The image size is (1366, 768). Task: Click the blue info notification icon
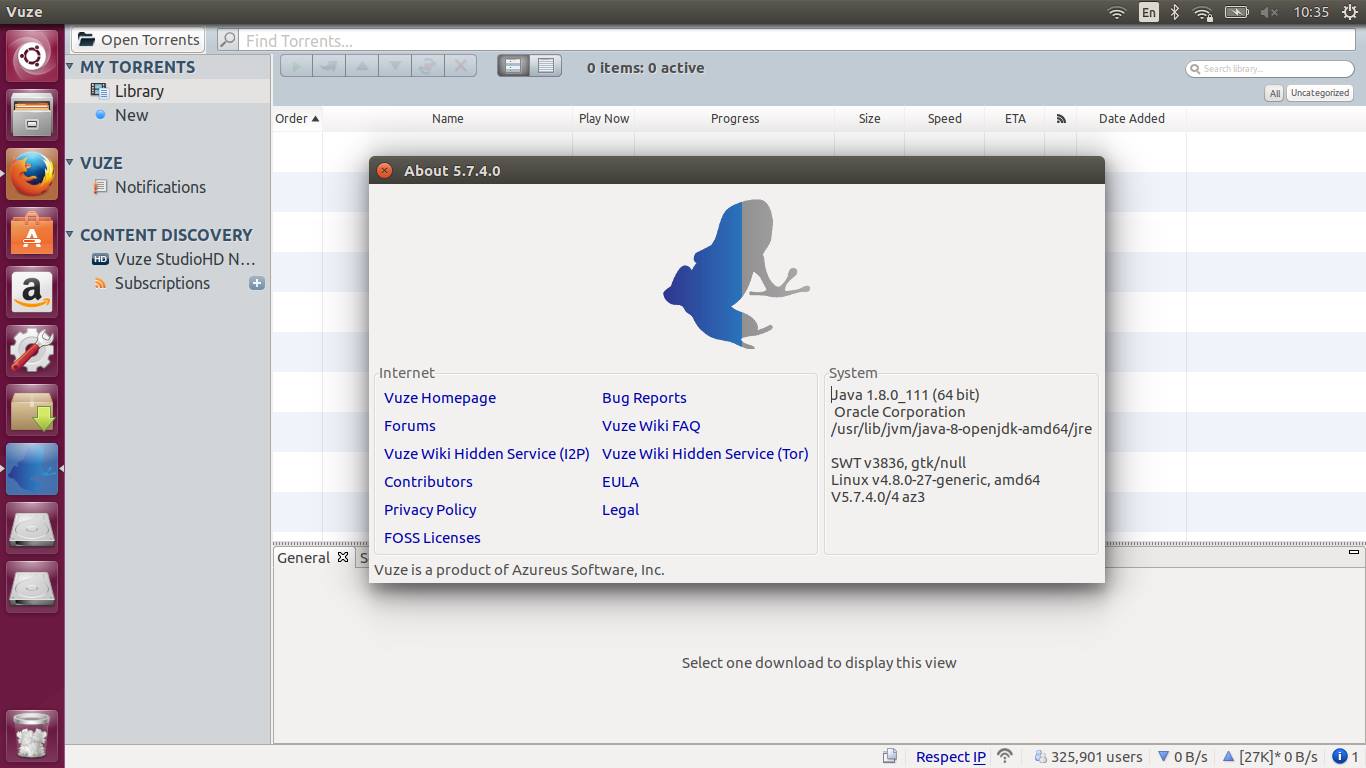pyautogui.click(x=1339, y=757)
